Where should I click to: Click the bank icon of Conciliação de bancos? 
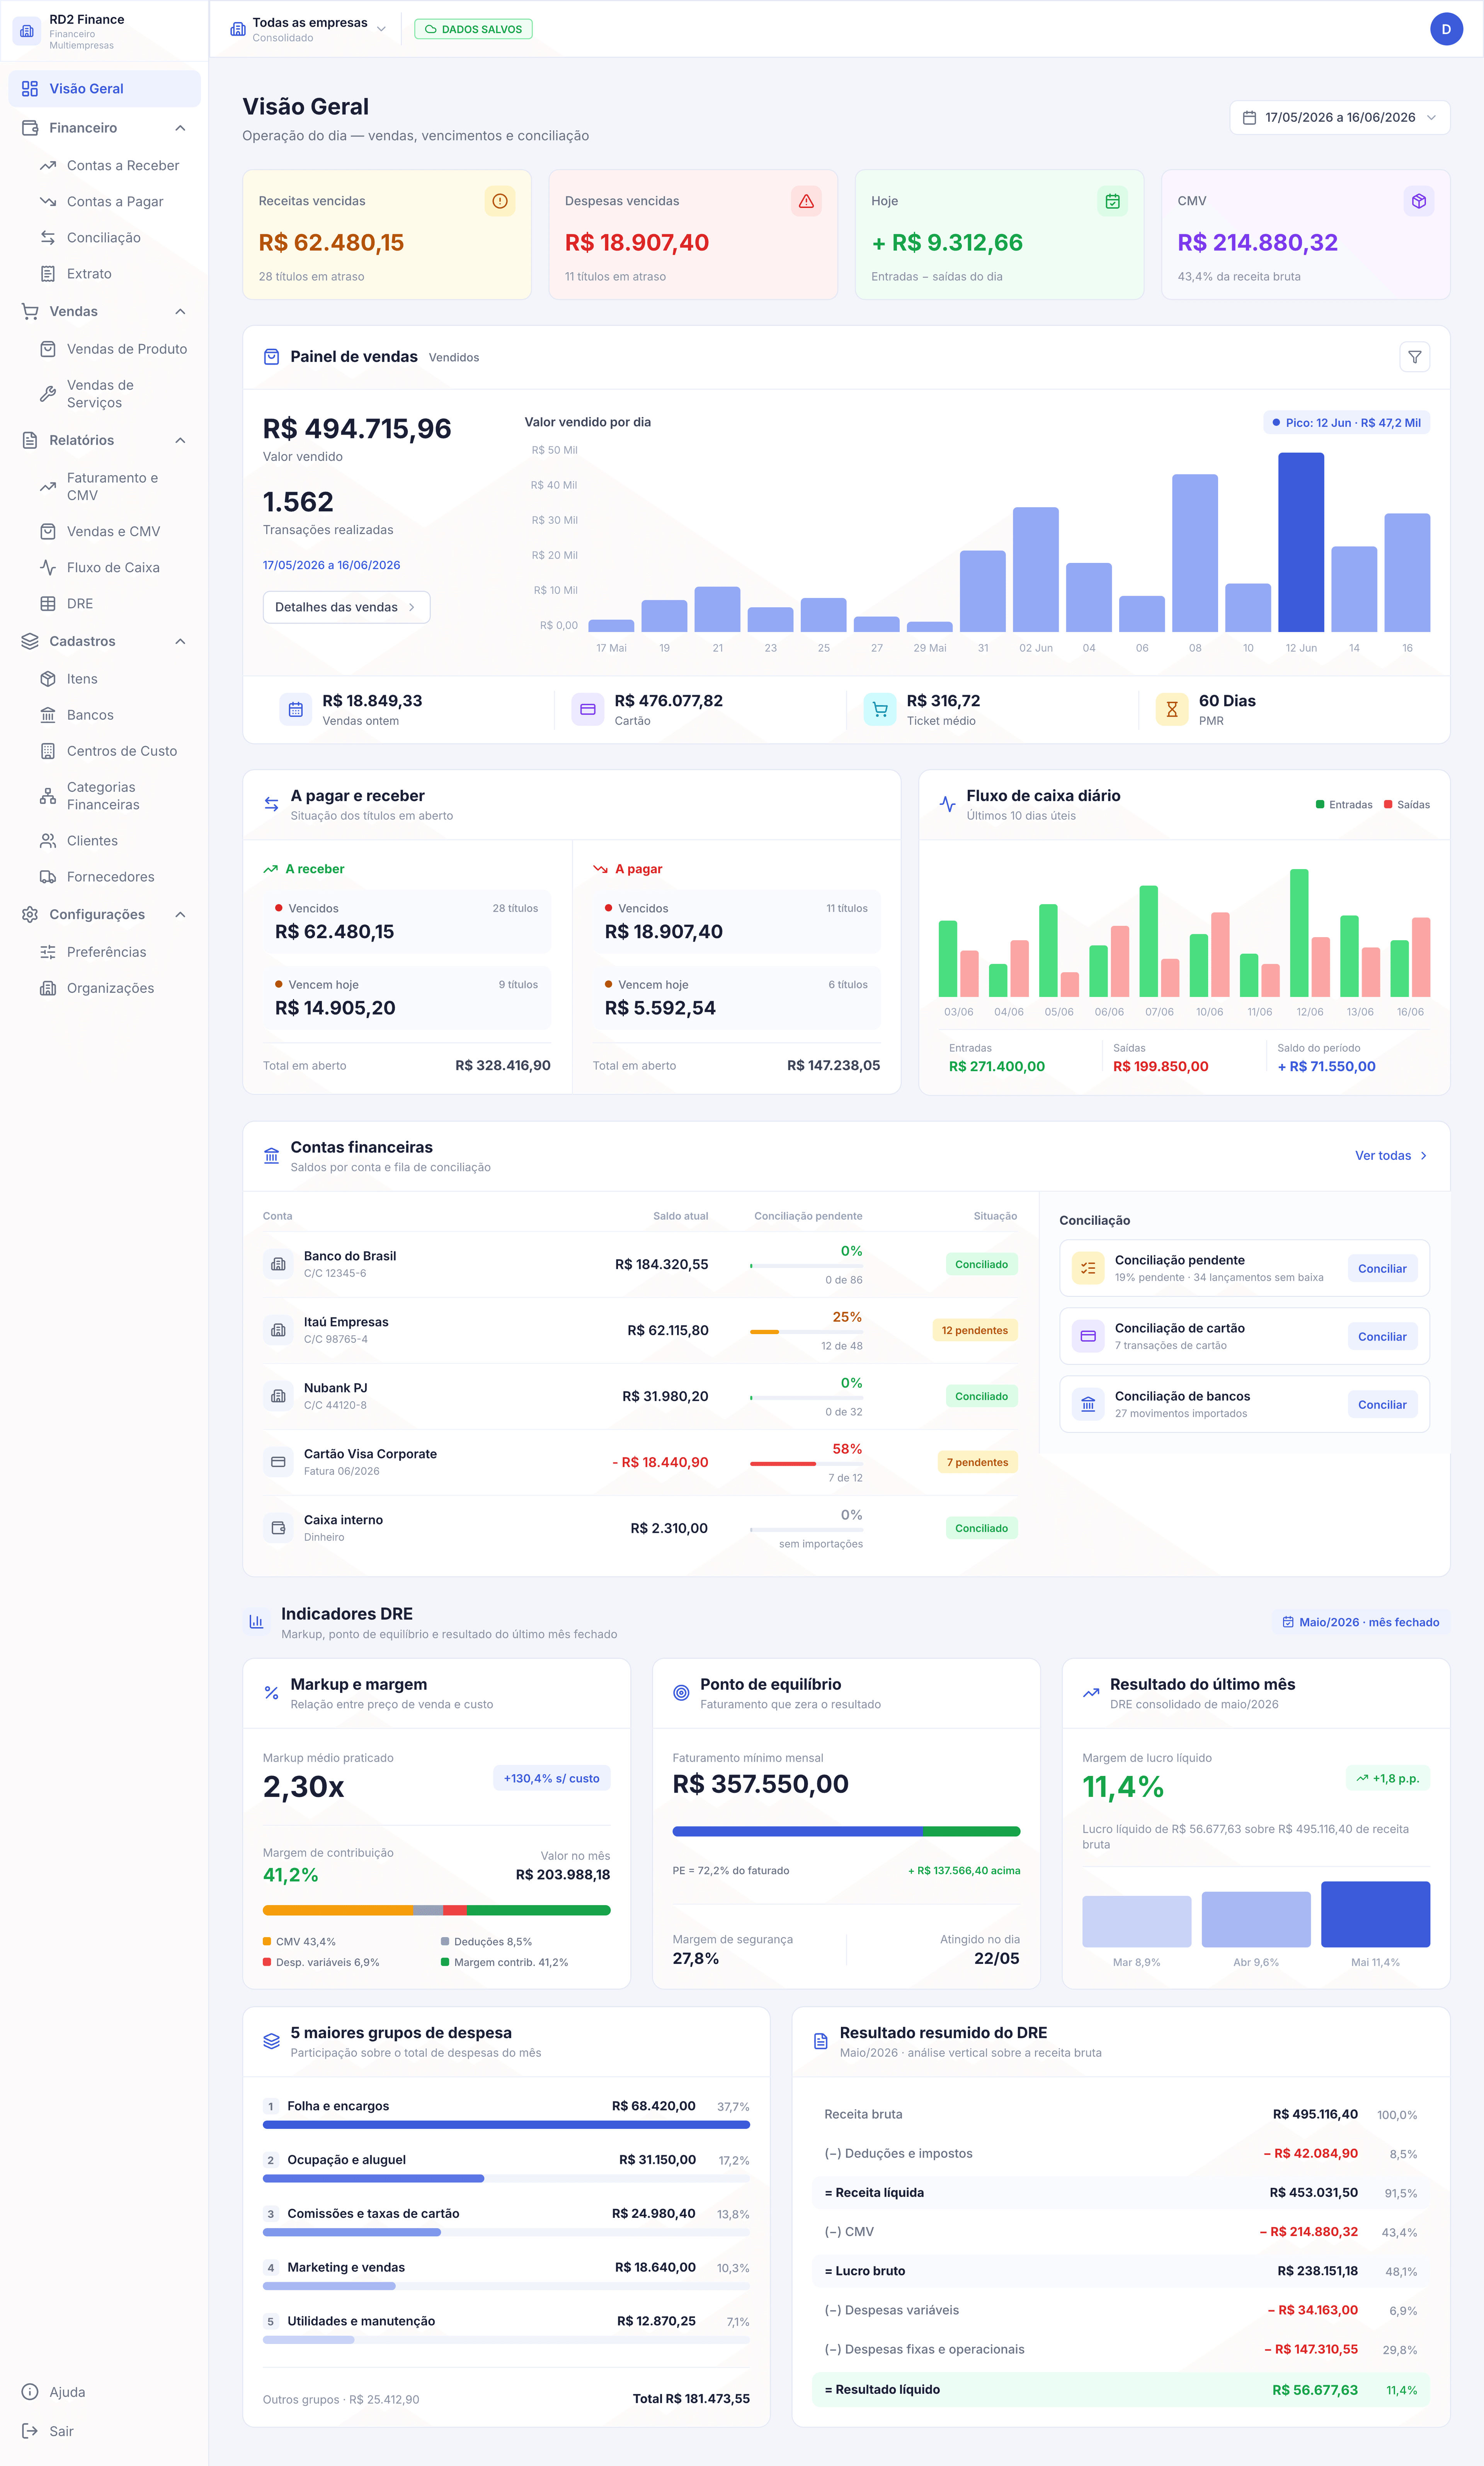click(1088, 1404)
